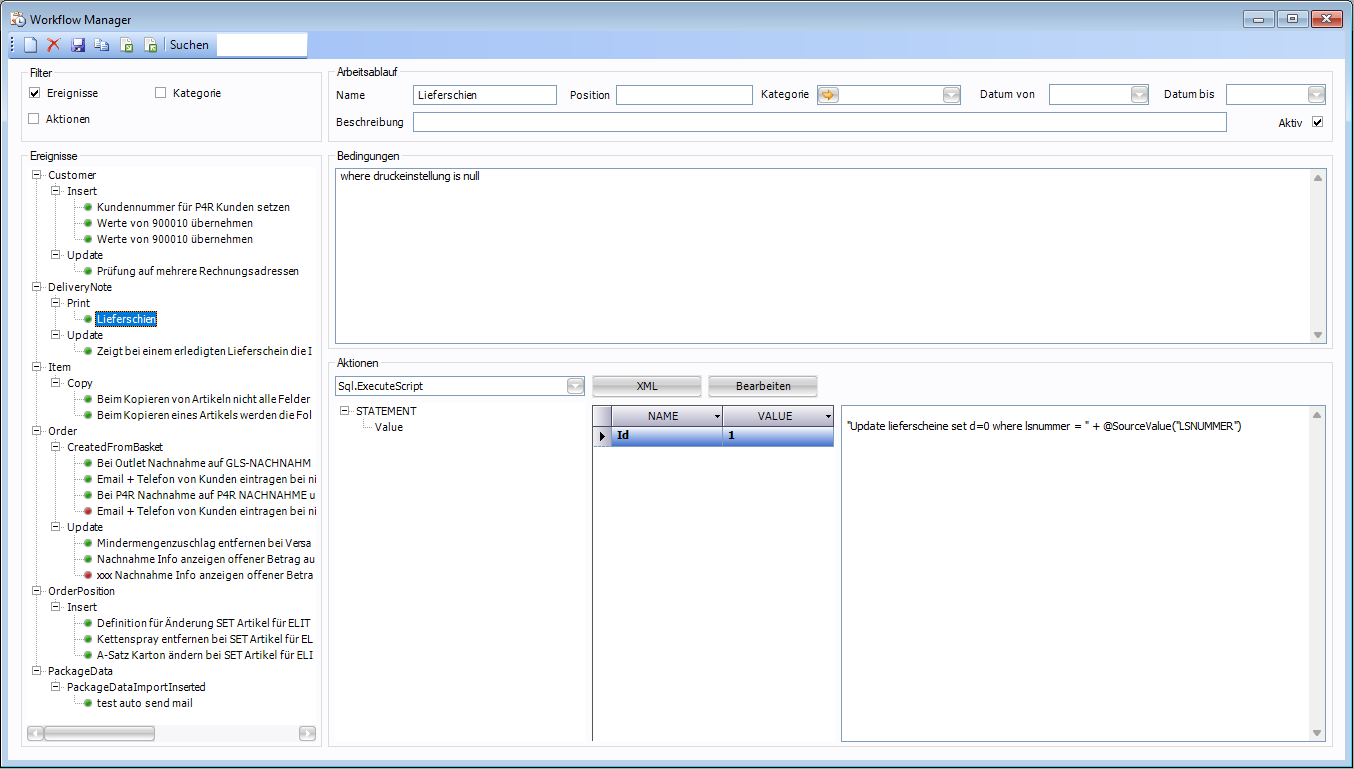Enable the Kategorie filter checkbox
The height and width of the screenshot is (769, 1354).
[x=161, y=93]
